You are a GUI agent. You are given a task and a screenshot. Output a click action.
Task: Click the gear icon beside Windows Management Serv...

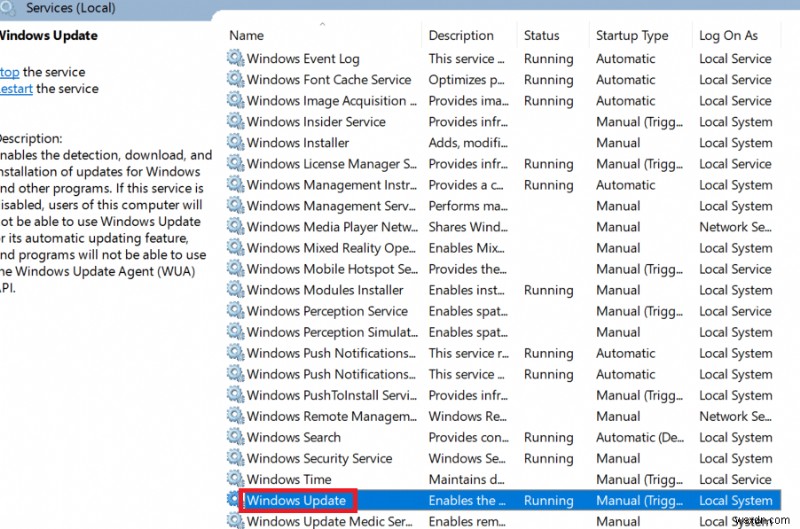pos(235,205)
